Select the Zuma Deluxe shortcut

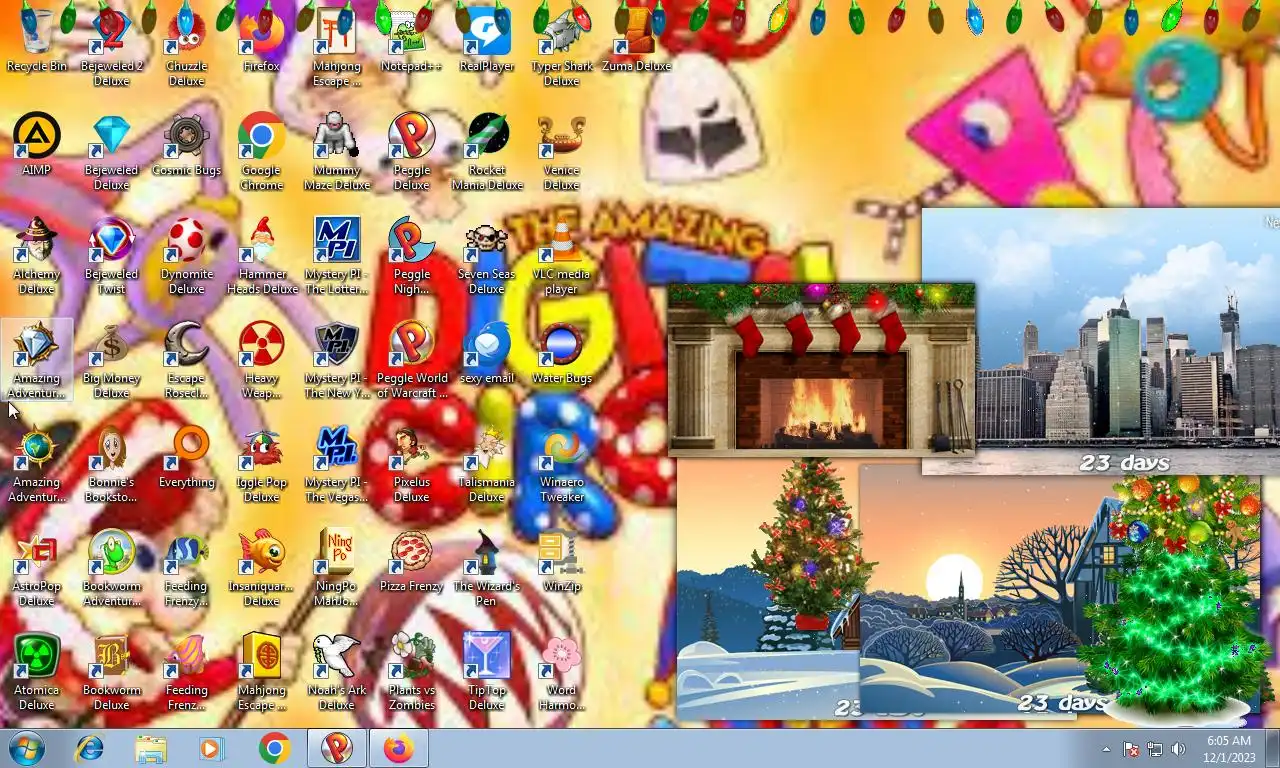[636, 42]
